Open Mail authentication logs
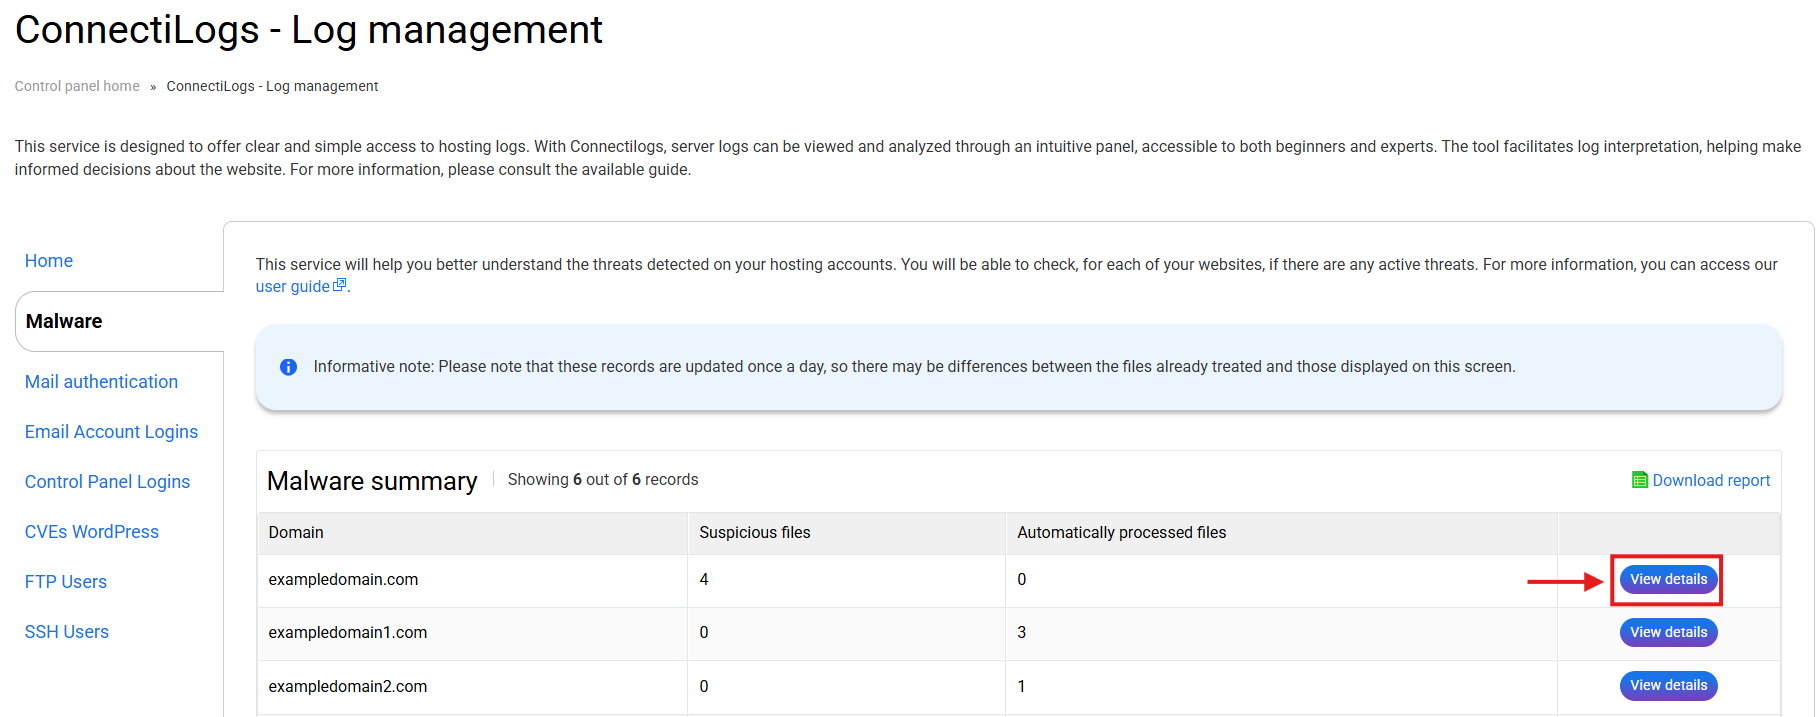The image size is (1817, 717). 101,382
